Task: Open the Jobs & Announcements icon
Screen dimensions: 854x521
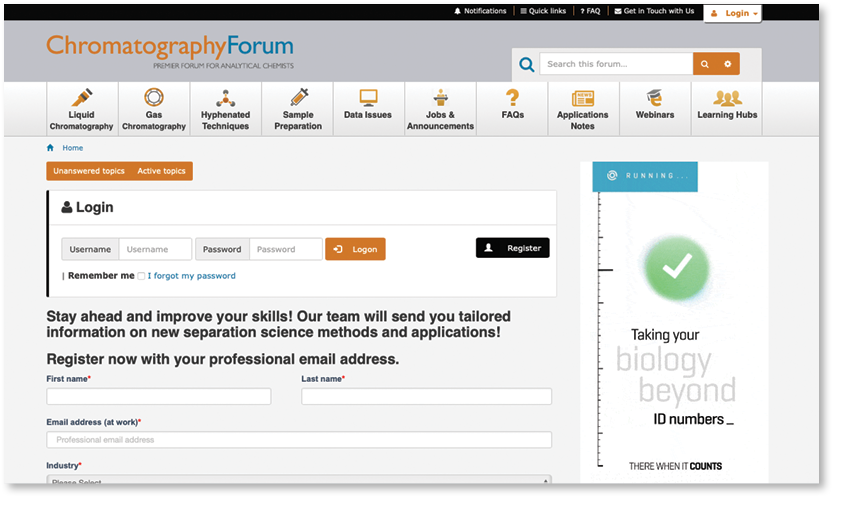Action: point(440,98)
